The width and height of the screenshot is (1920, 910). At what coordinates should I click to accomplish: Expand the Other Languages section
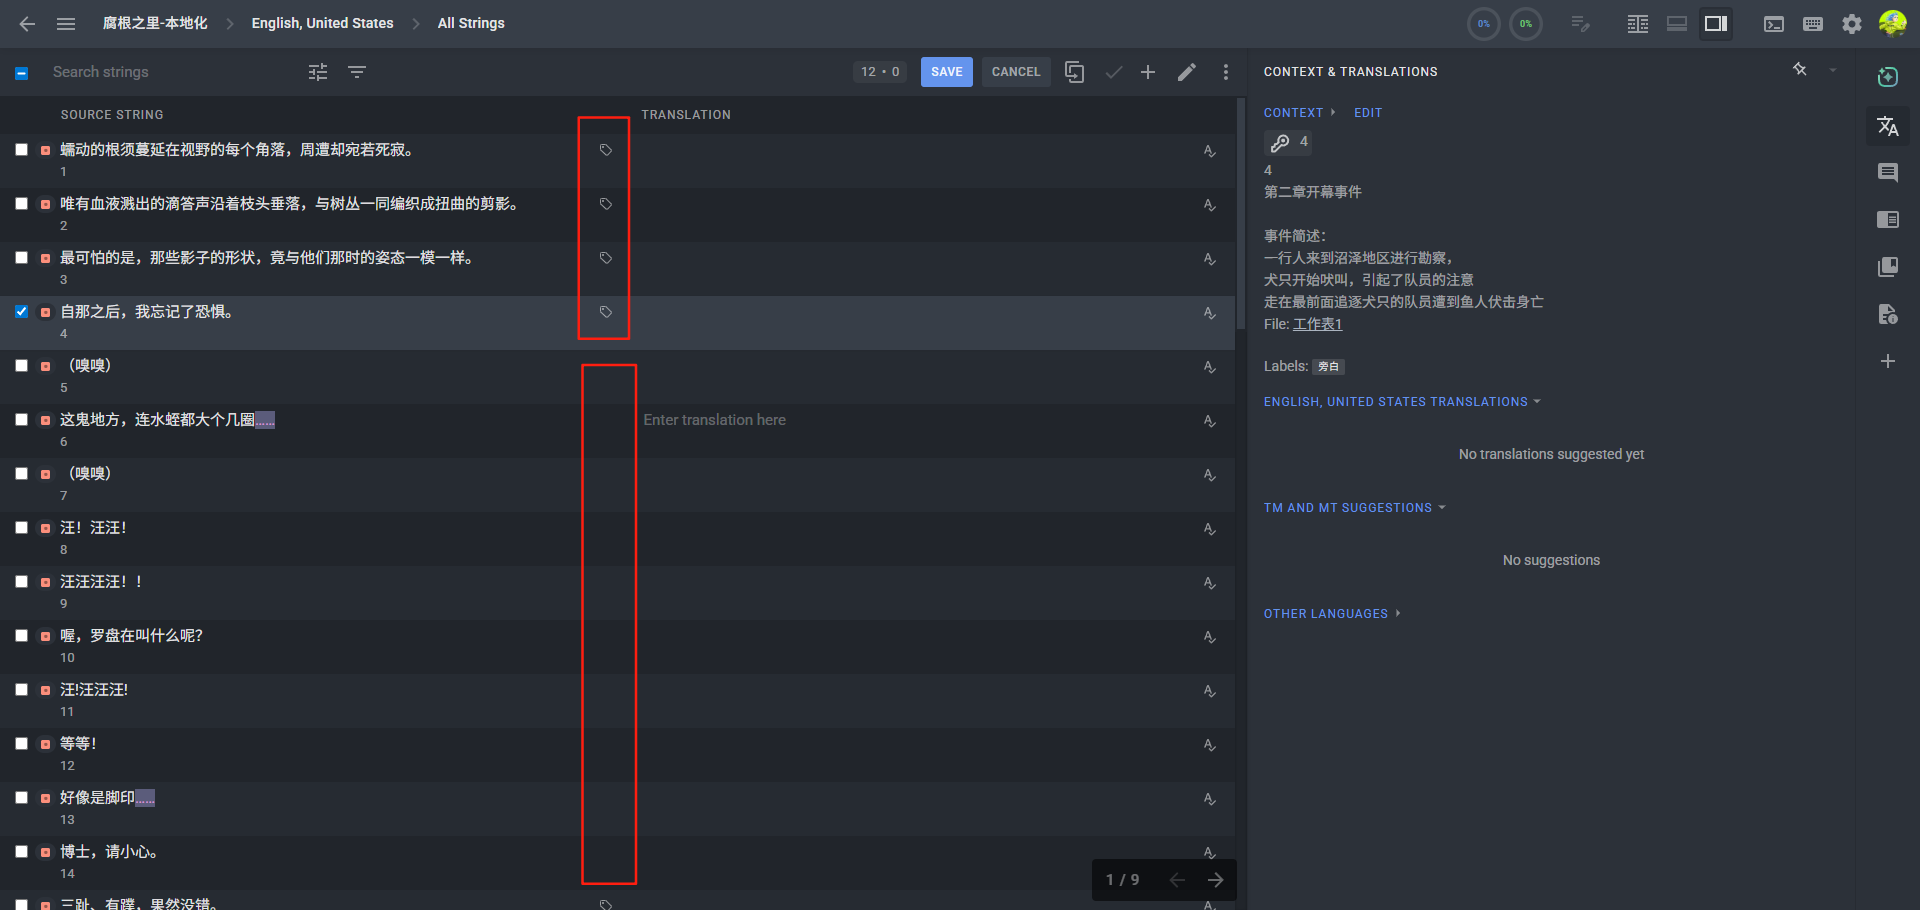(x=1331, y=614)
